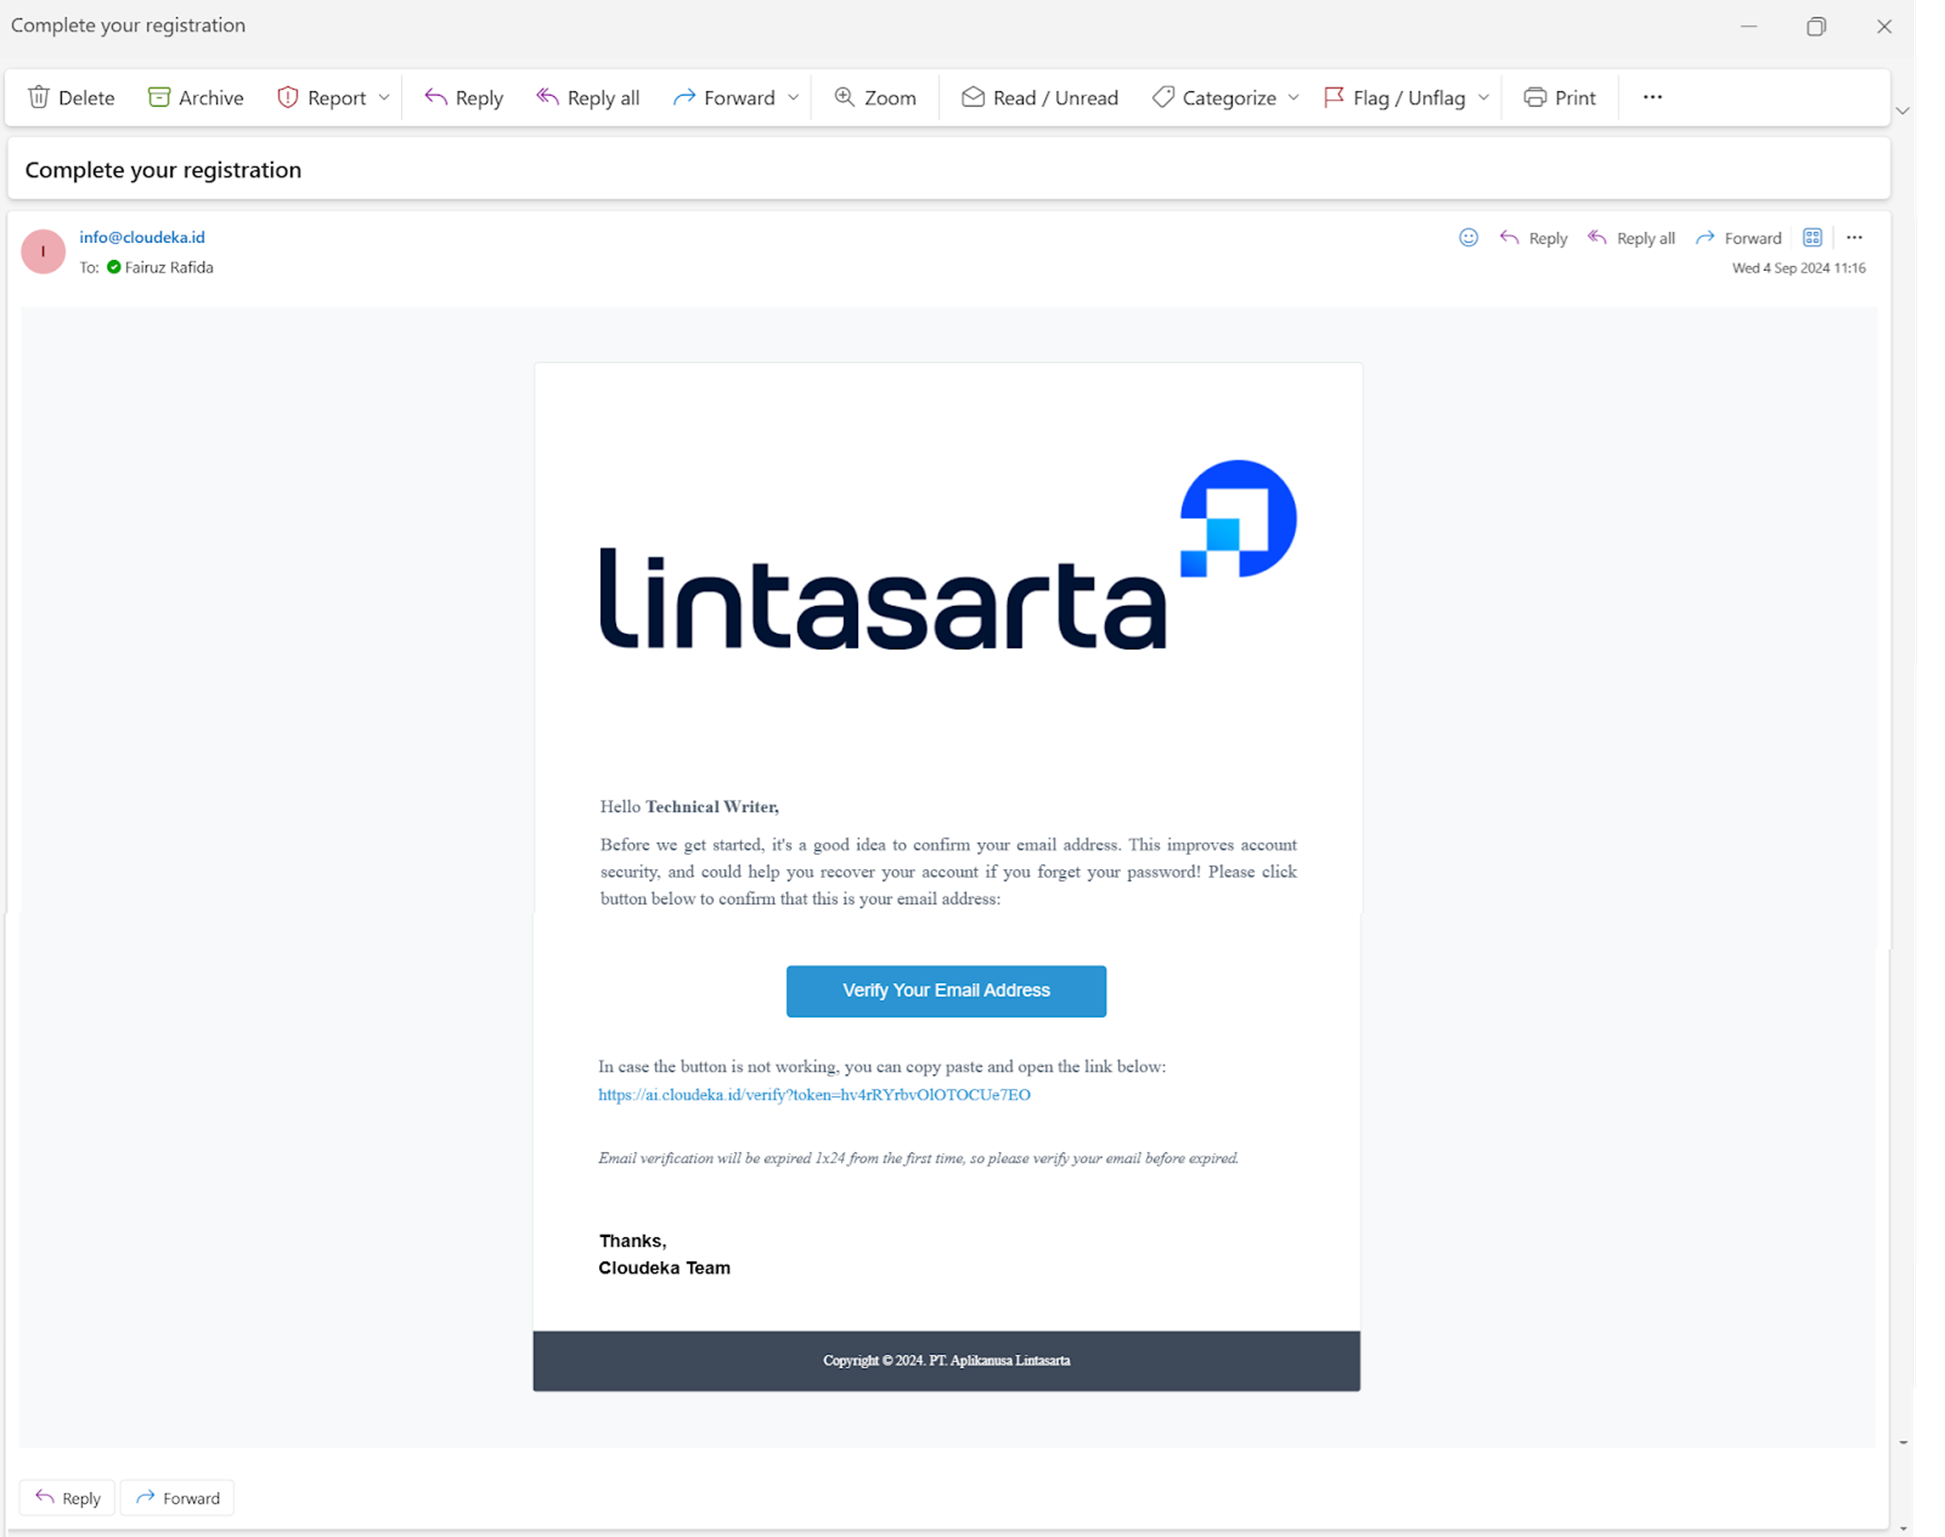The height and width of the screenshot is (1537, 1945).
Task: Expand the Report dropdown arrow
Action: 384,97
